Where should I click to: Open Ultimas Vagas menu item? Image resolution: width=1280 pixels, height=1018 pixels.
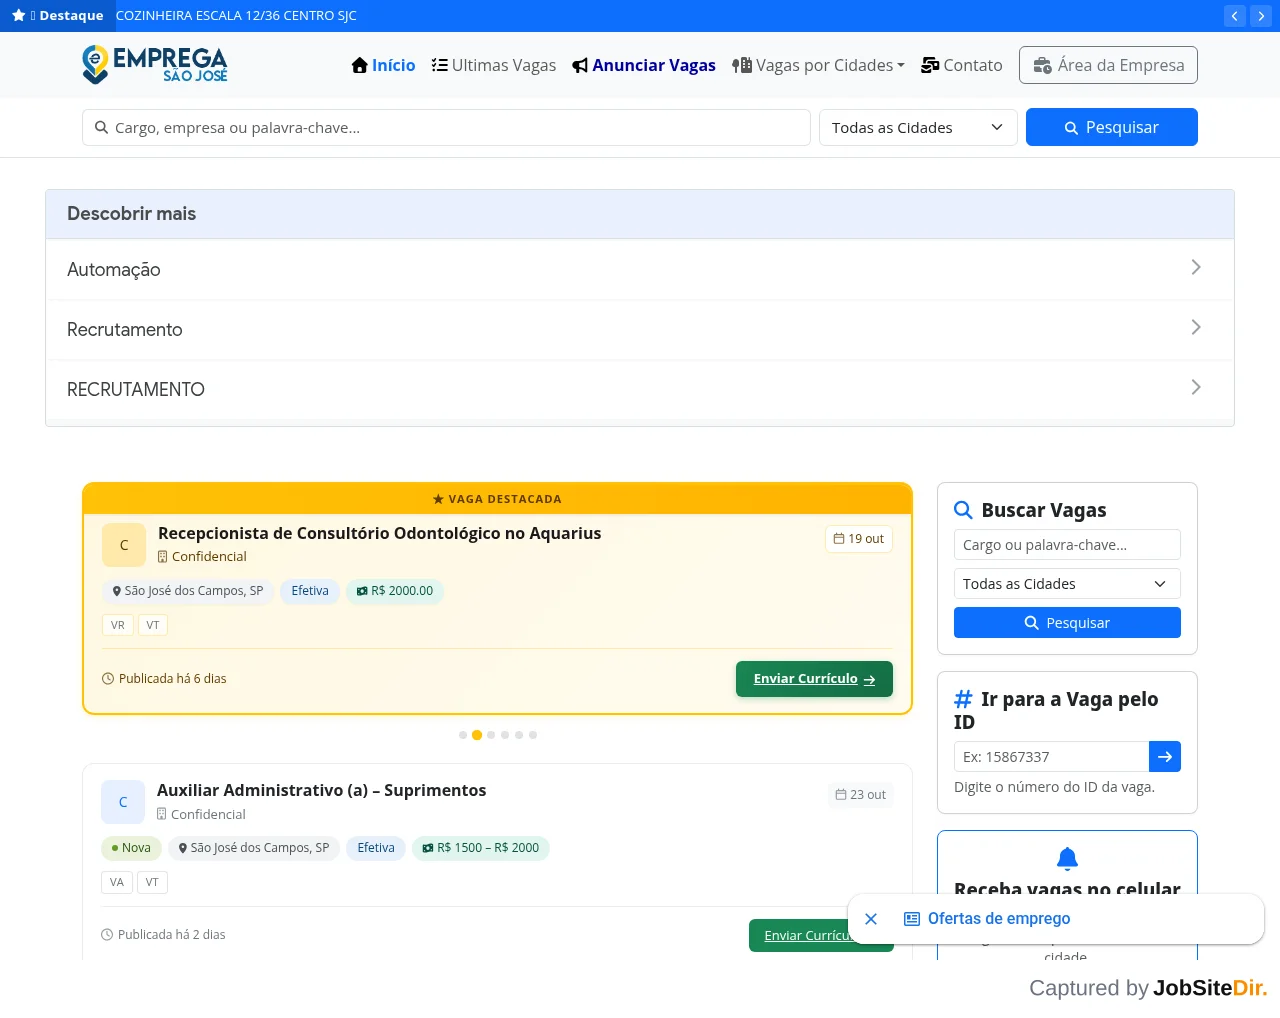point(494,65)
